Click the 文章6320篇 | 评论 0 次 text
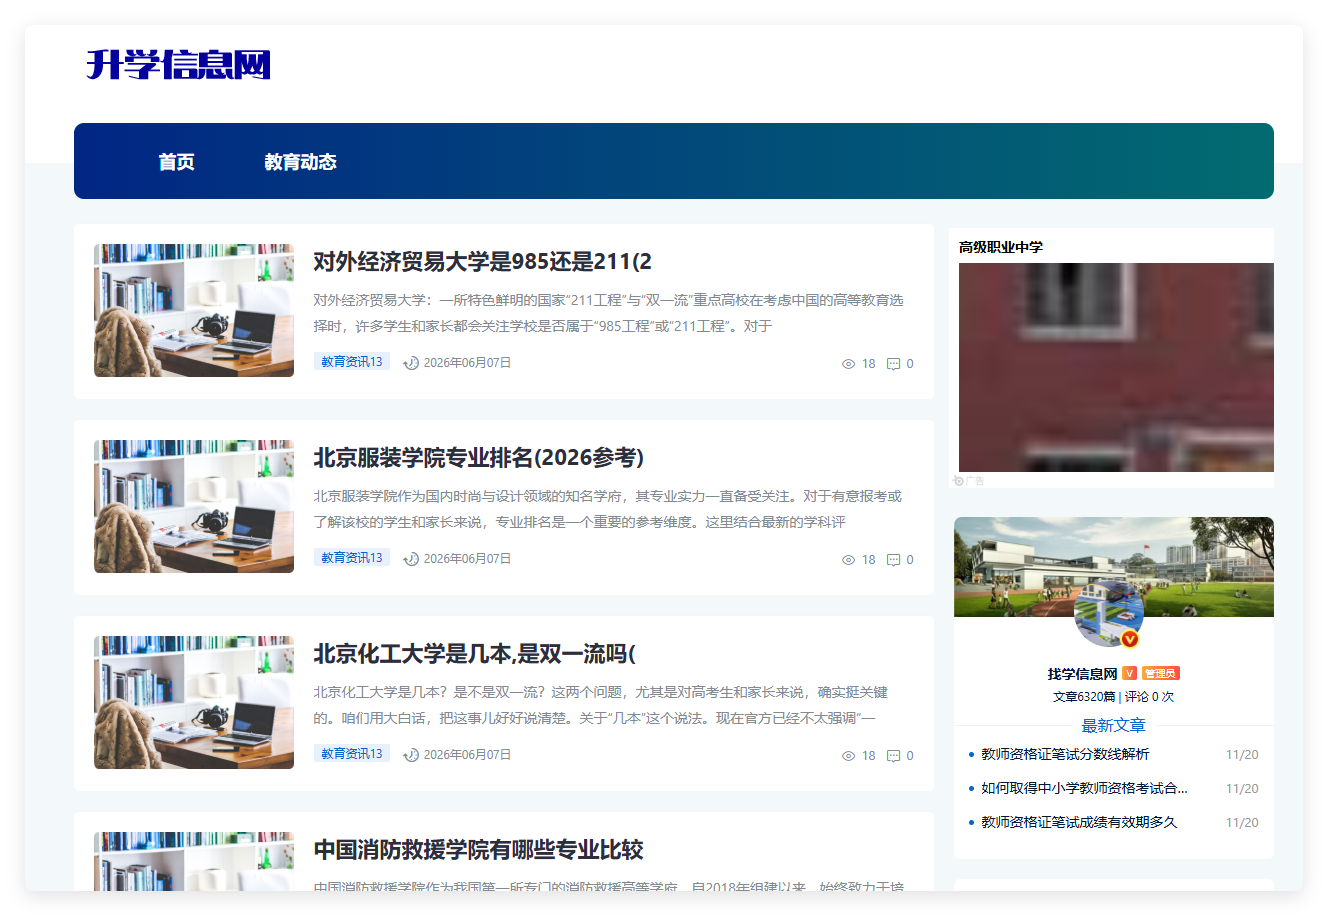This screenshot has width=1328, height=916. tap(1113, 697)
